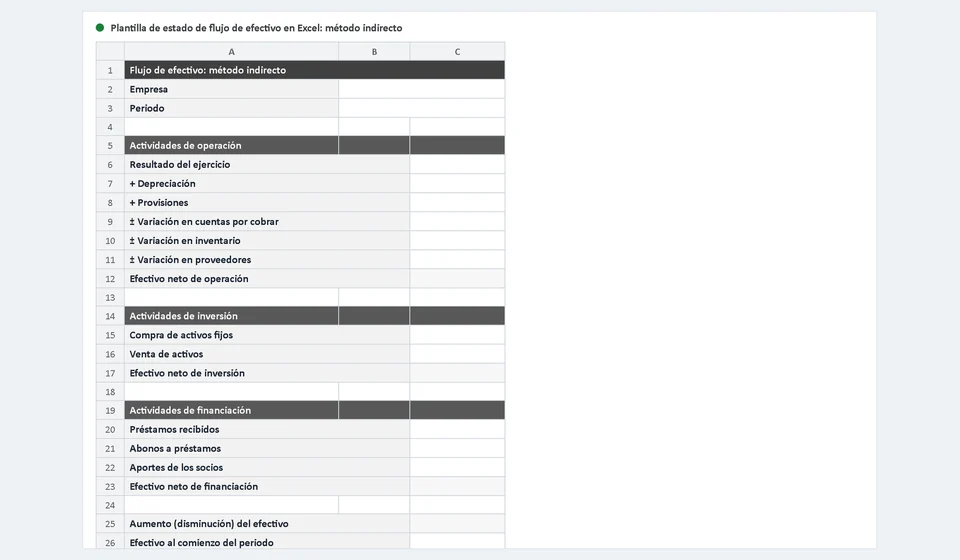Select the Actividades de operación header row
The width and height of the screenshot is (960, 560).
click(315, 146)
